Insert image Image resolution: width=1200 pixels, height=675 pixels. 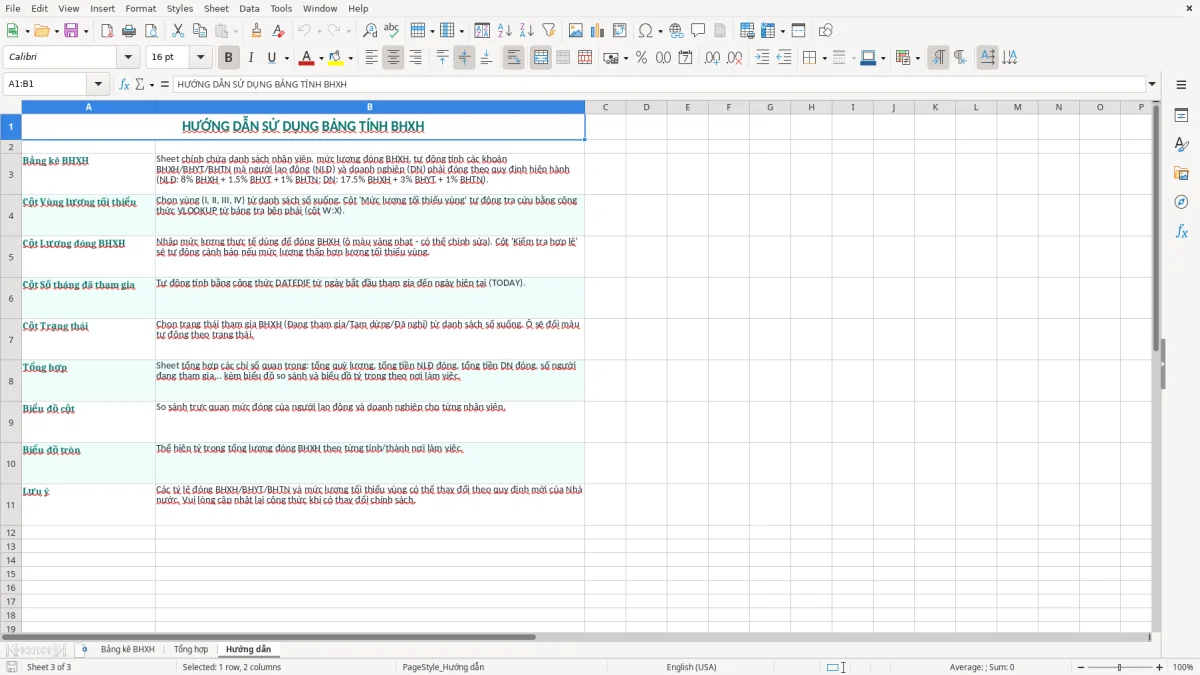(576, 31)
